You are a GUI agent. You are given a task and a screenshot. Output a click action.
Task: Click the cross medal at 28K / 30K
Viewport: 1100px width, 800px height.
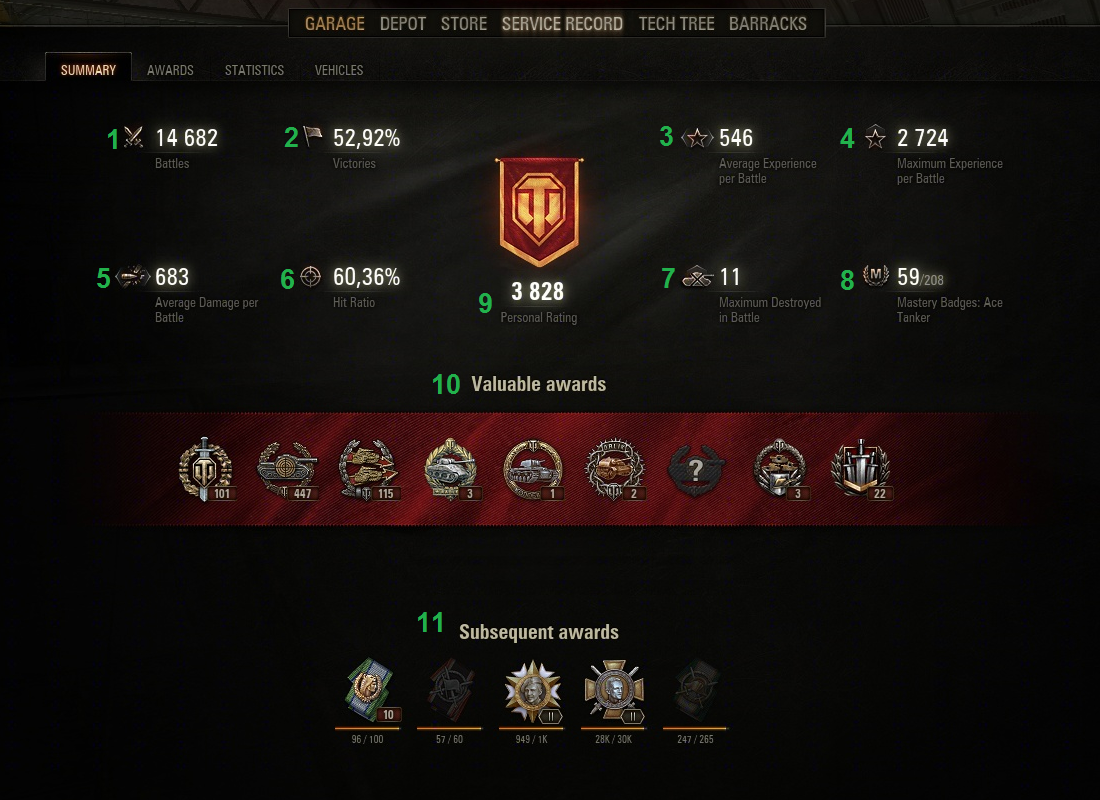tap(614, 691)
